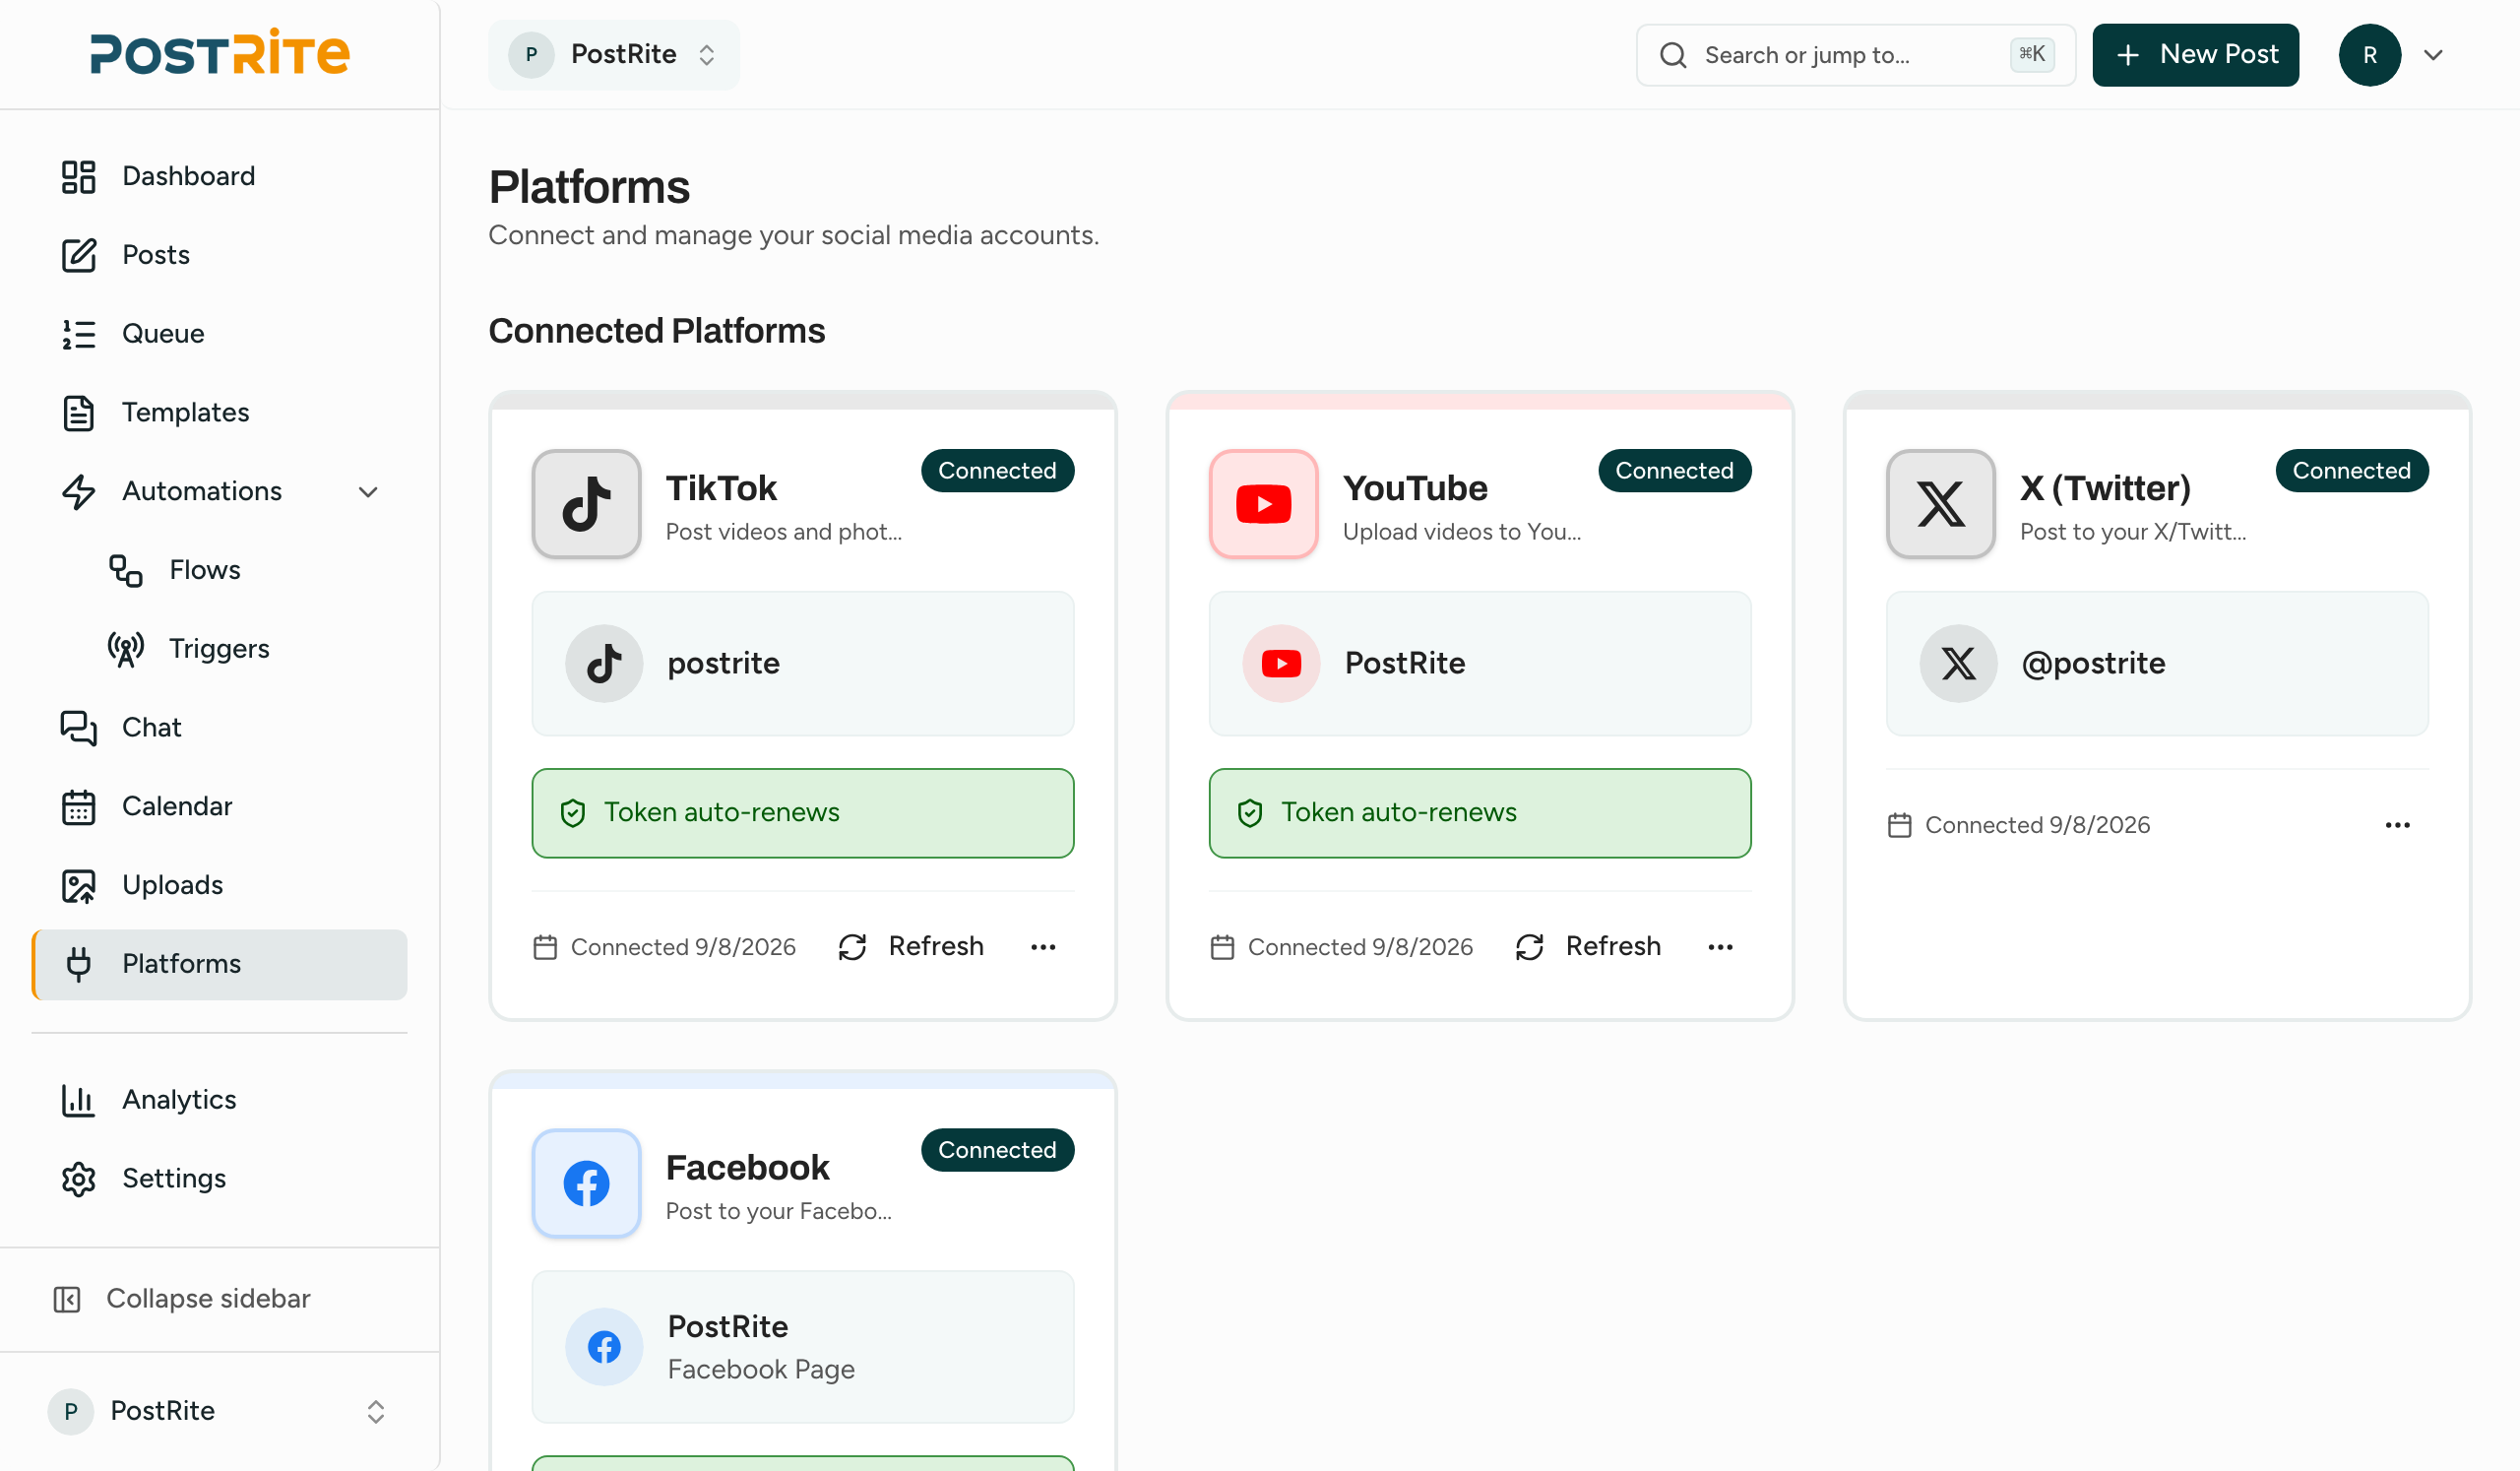Click the New Post button

pyautogui.click(x=2196, y=54)
